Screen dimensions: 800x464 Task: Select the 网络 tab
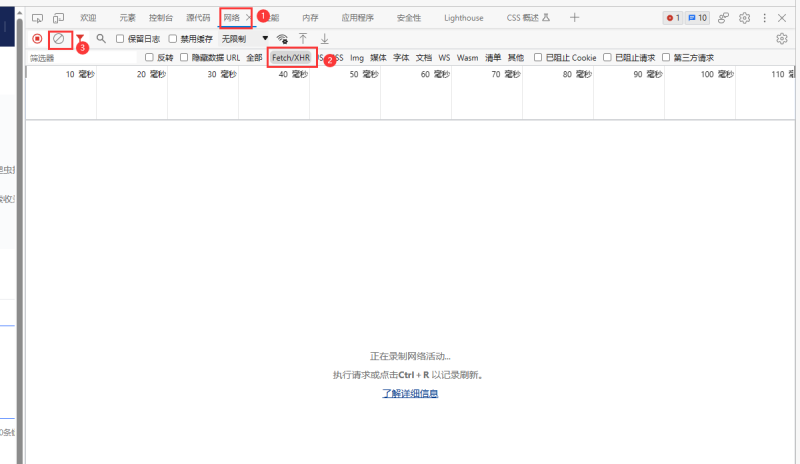[232, 18]
